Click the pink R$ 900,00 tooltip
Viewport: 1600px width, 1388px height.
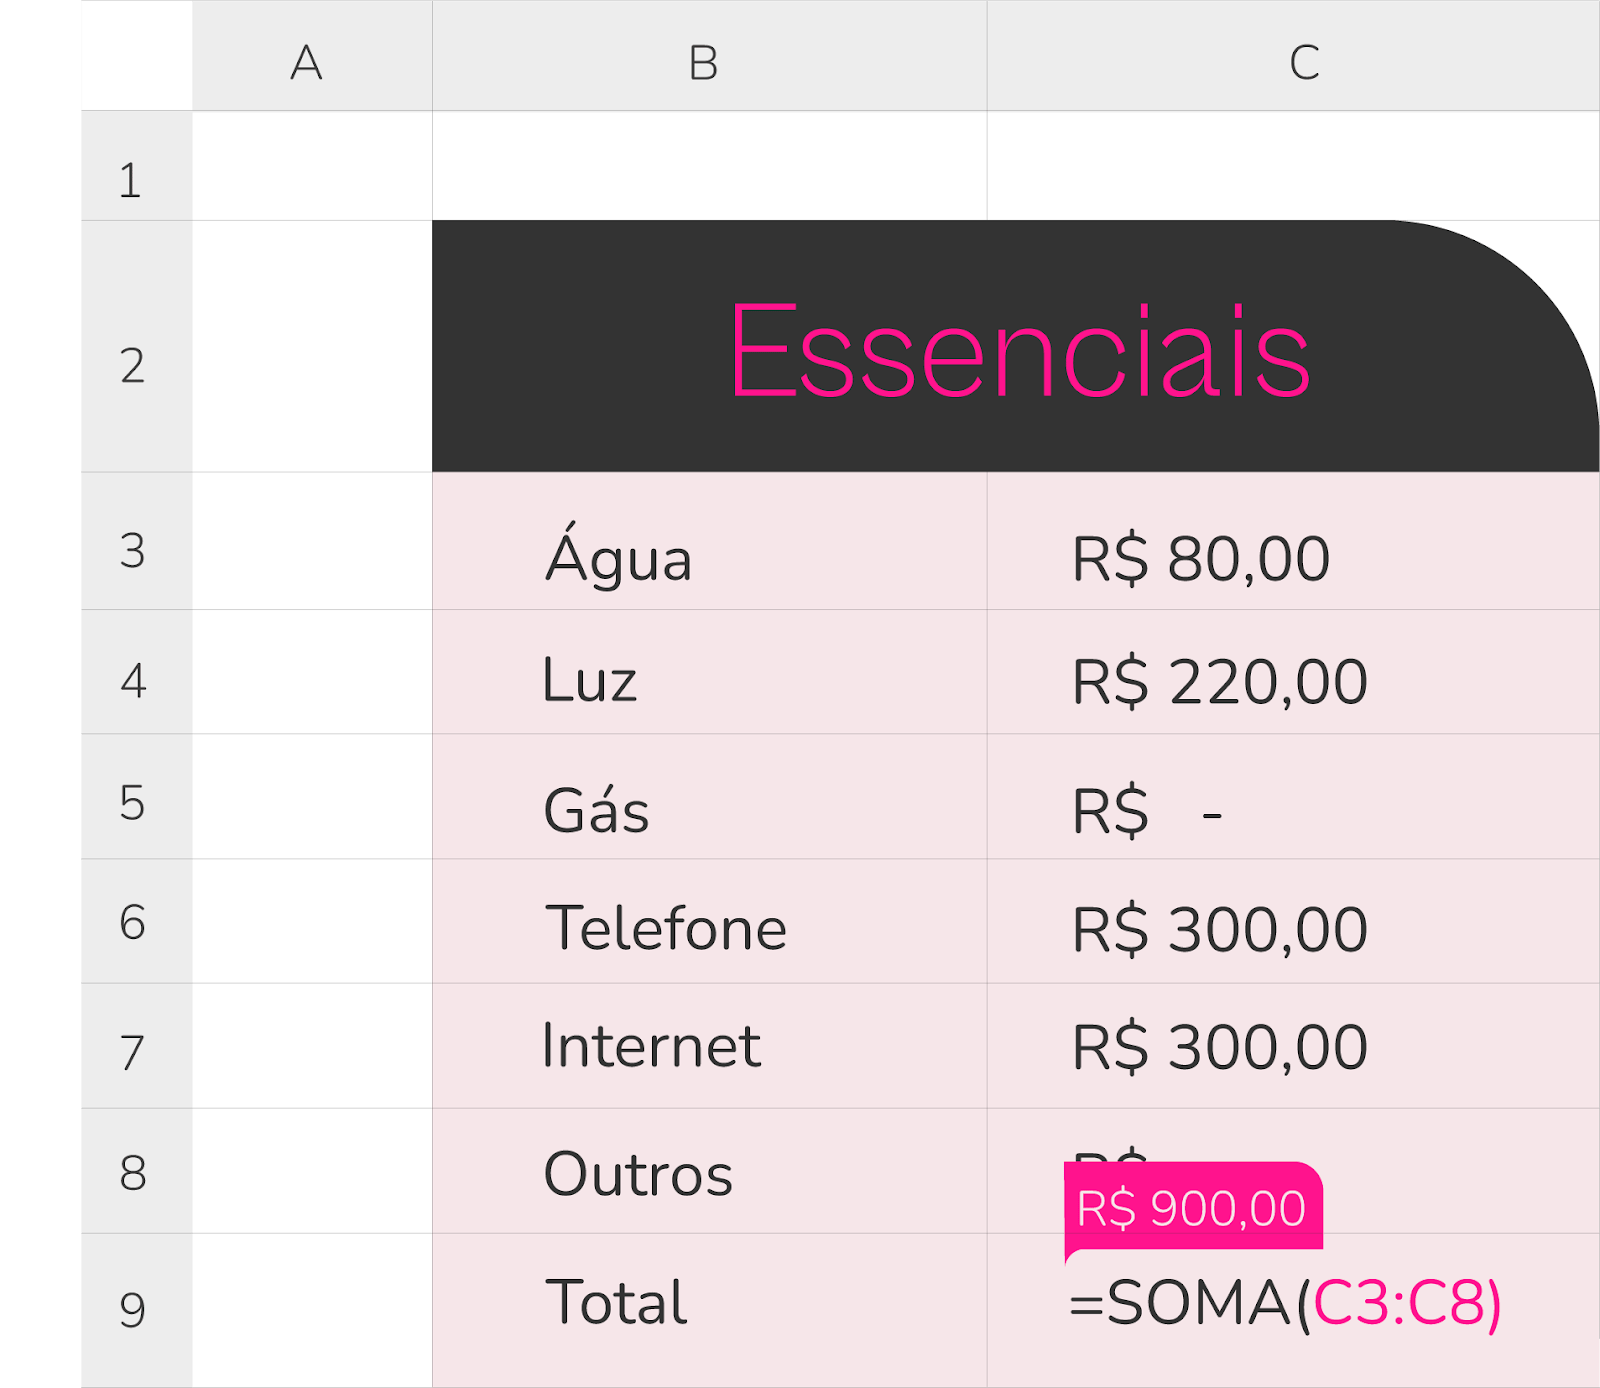click(1192, 1208)
